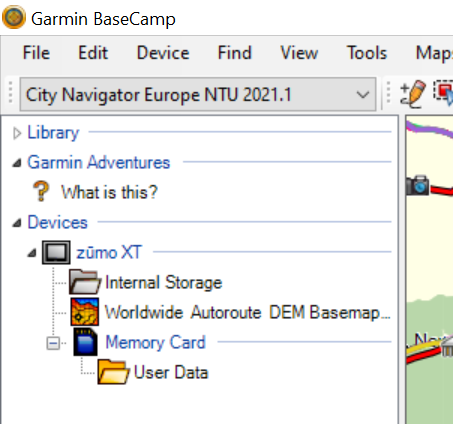Click the blue Memory Card SD icon
The width and height of the screenshot is (453, 424).
[x=86, y=342]
